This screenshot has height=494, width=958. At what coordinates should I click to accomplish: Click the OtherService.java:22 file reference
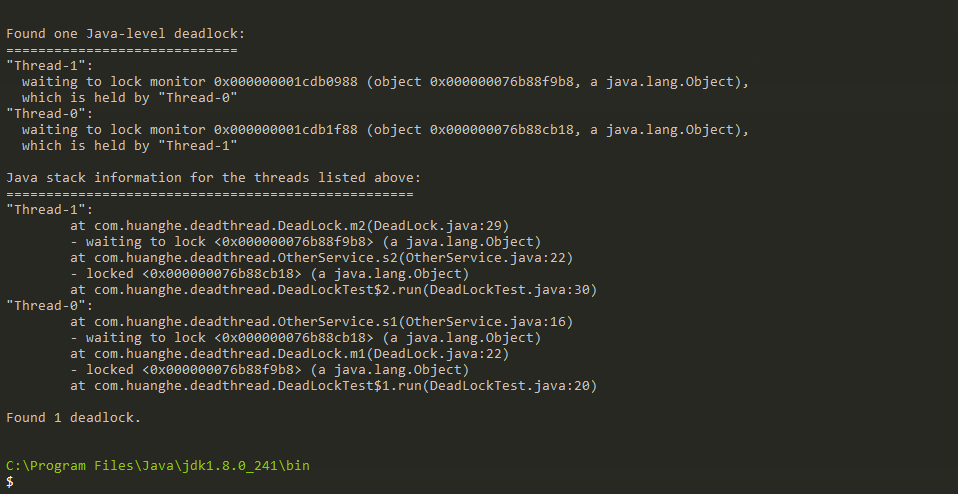(x=486, y=258)
